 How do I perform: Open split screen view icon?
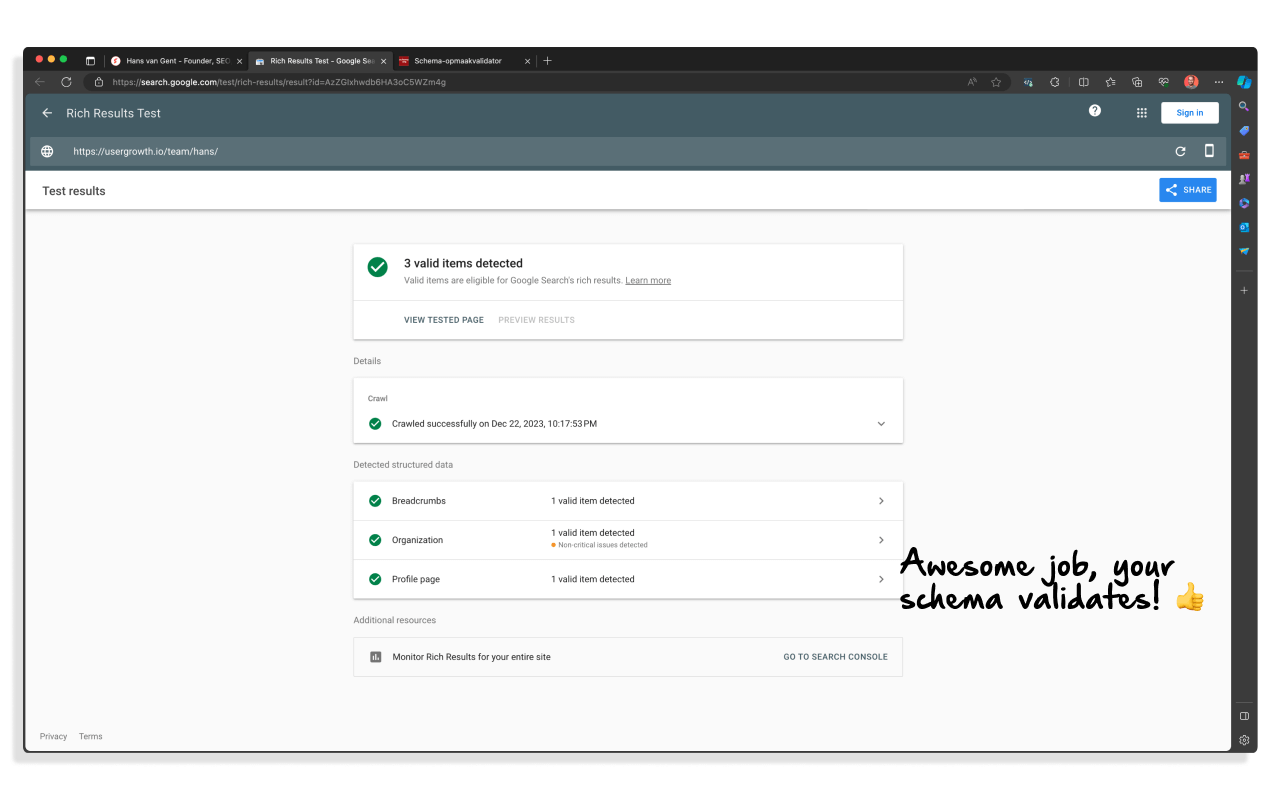(x=1084, y=82)
